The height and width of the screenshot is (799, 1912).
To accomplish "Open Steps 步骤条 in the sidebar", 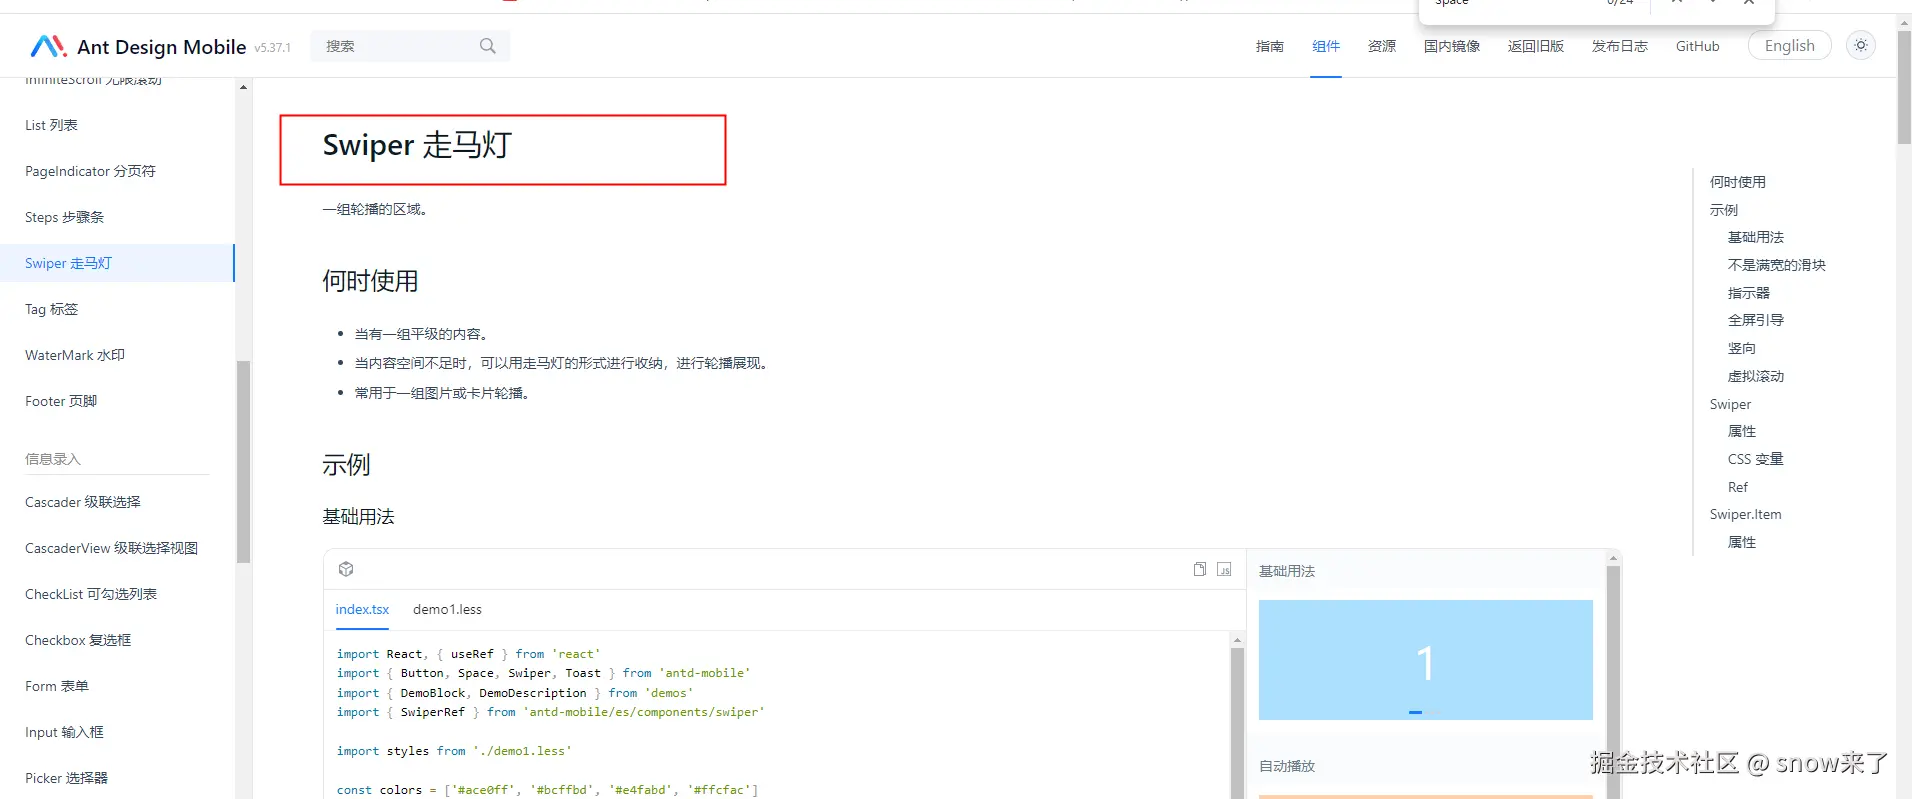I will (x=117, y=217).
